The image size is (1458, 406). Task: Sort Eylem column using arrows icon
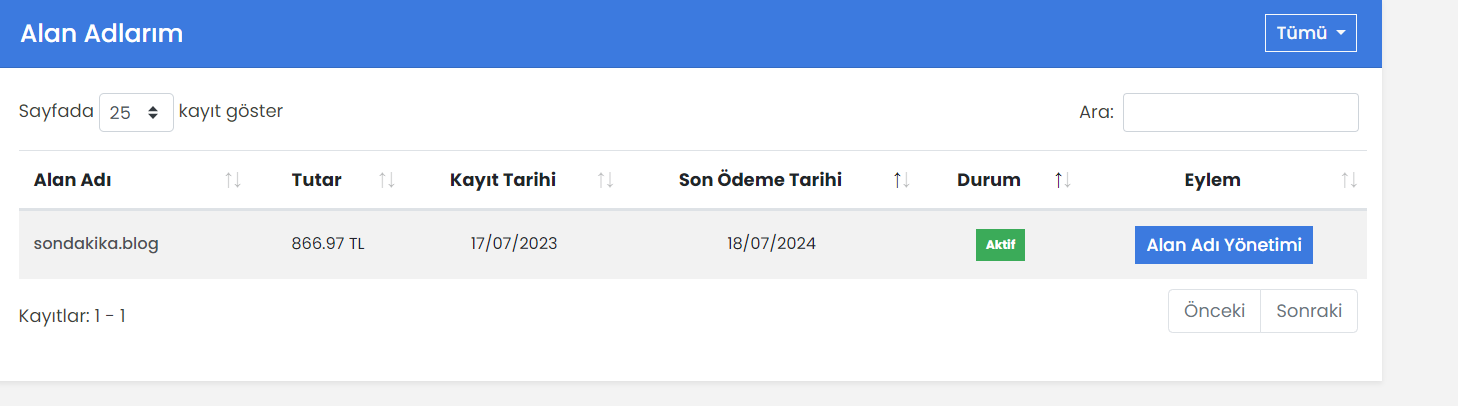1349,180
